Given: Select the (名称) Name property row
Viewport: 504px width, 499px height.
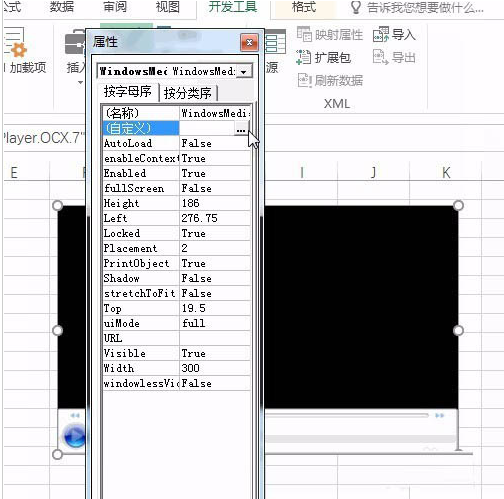Looking at the screenshot, I should (x=176, y=113).
